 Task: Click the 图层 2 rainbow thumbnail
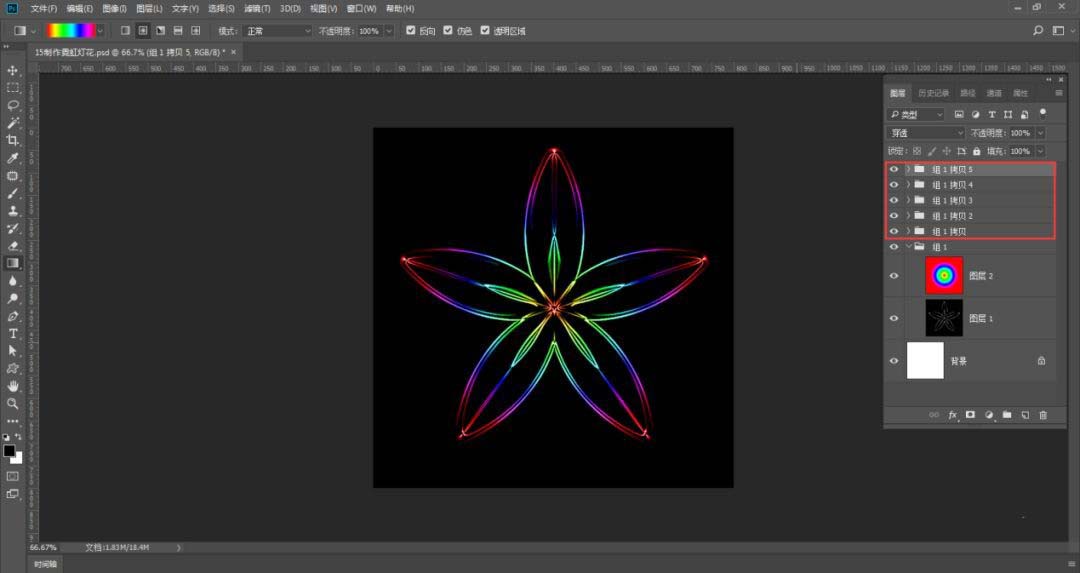tap(944, 275)
